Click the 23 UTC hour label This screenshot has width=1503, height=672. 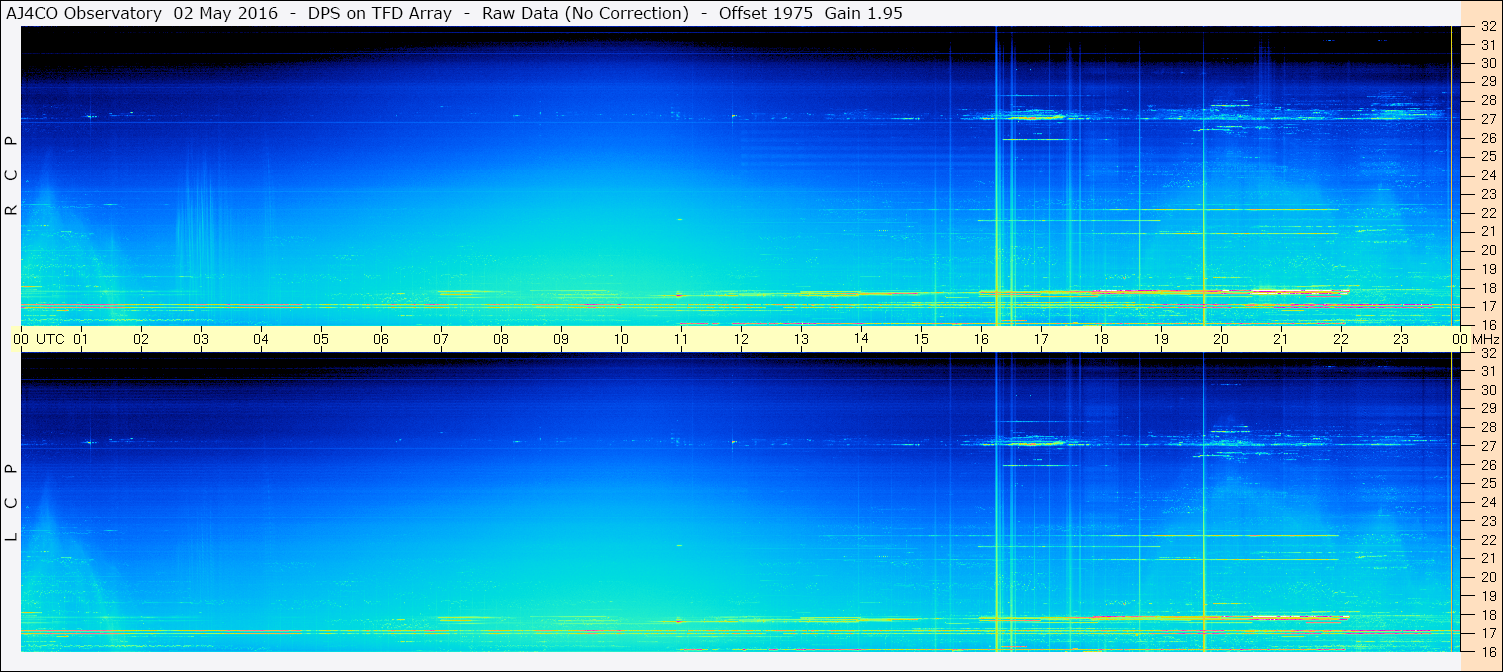pos(1401,339)
